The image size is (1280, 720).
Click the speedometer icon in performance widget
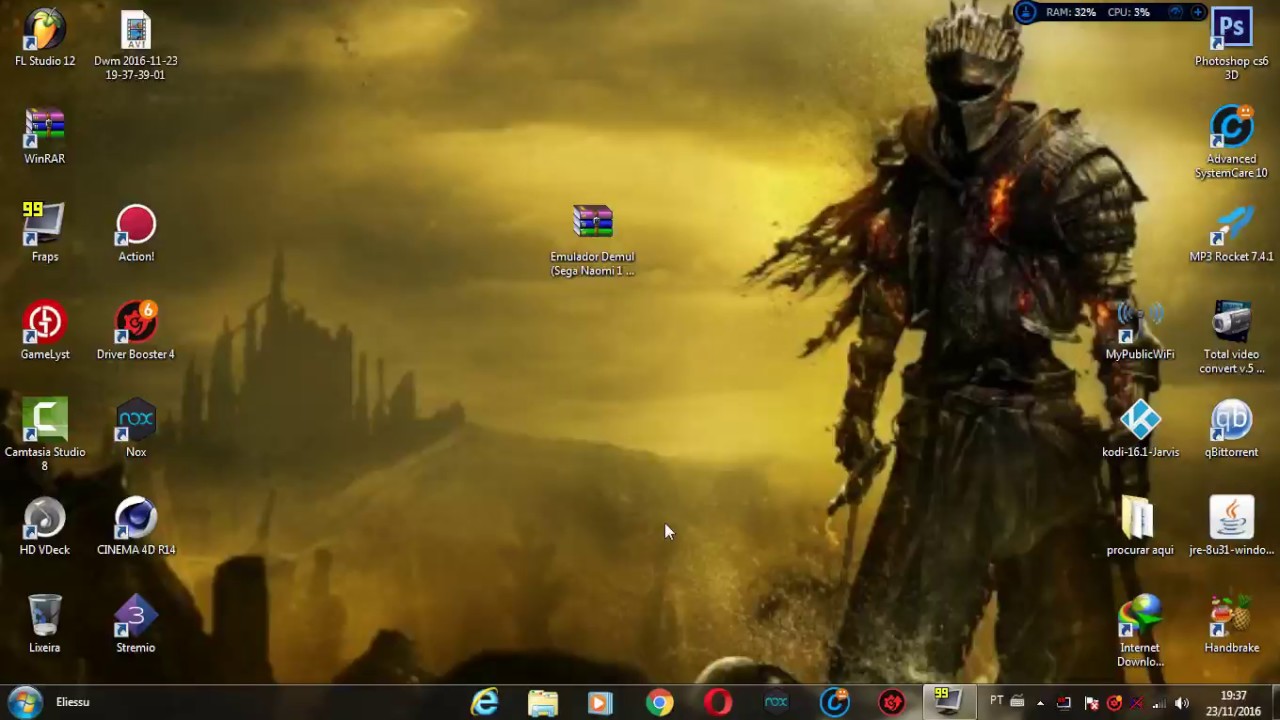point(1175,12)
